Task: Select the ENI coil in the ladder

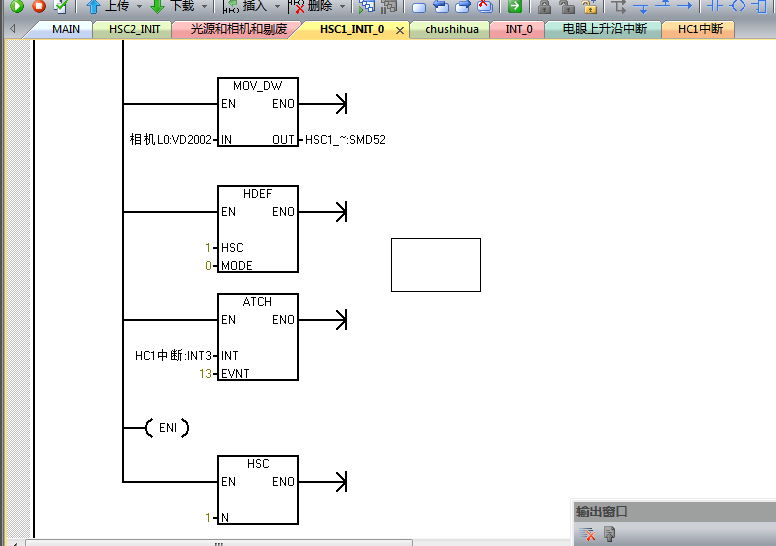Action: 167,428
